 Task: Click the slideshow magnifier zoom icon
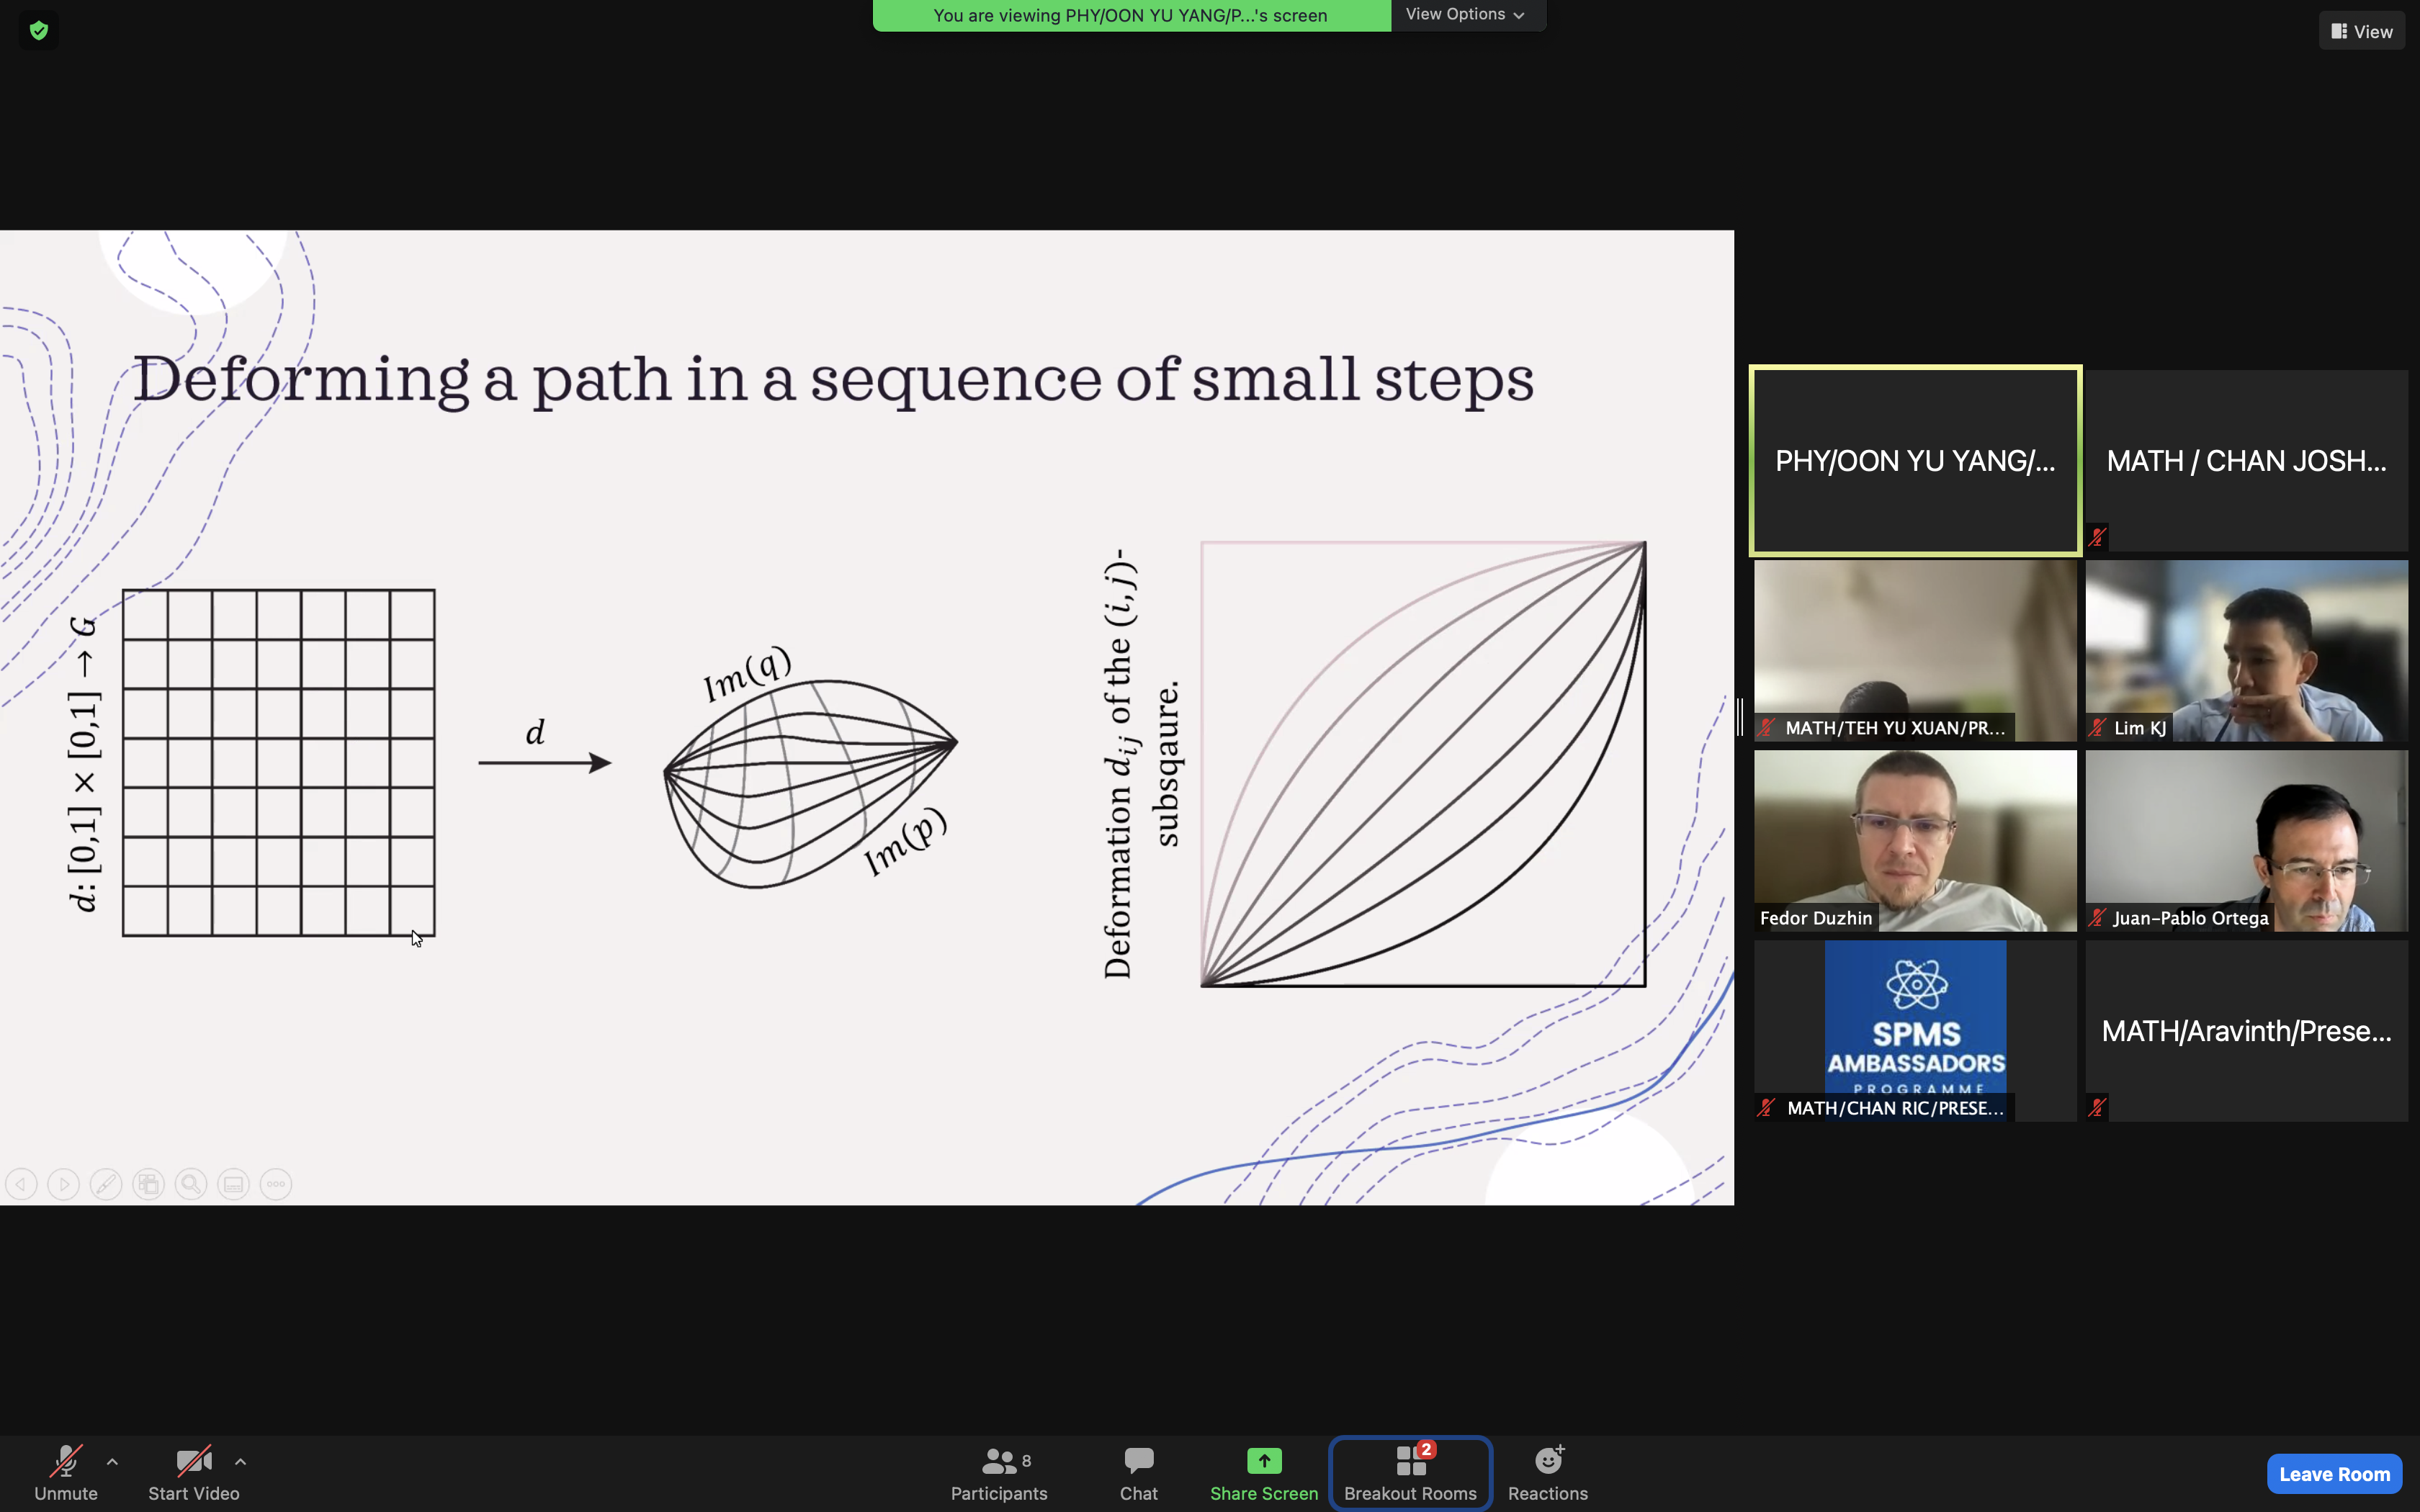point(191,1184)
